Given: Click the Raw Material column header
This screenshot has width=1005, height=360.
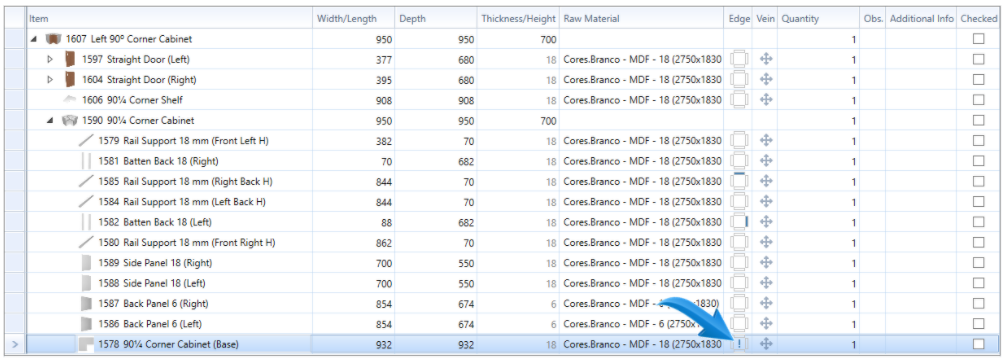Looking at the screenshot, I should pos(642,19).
